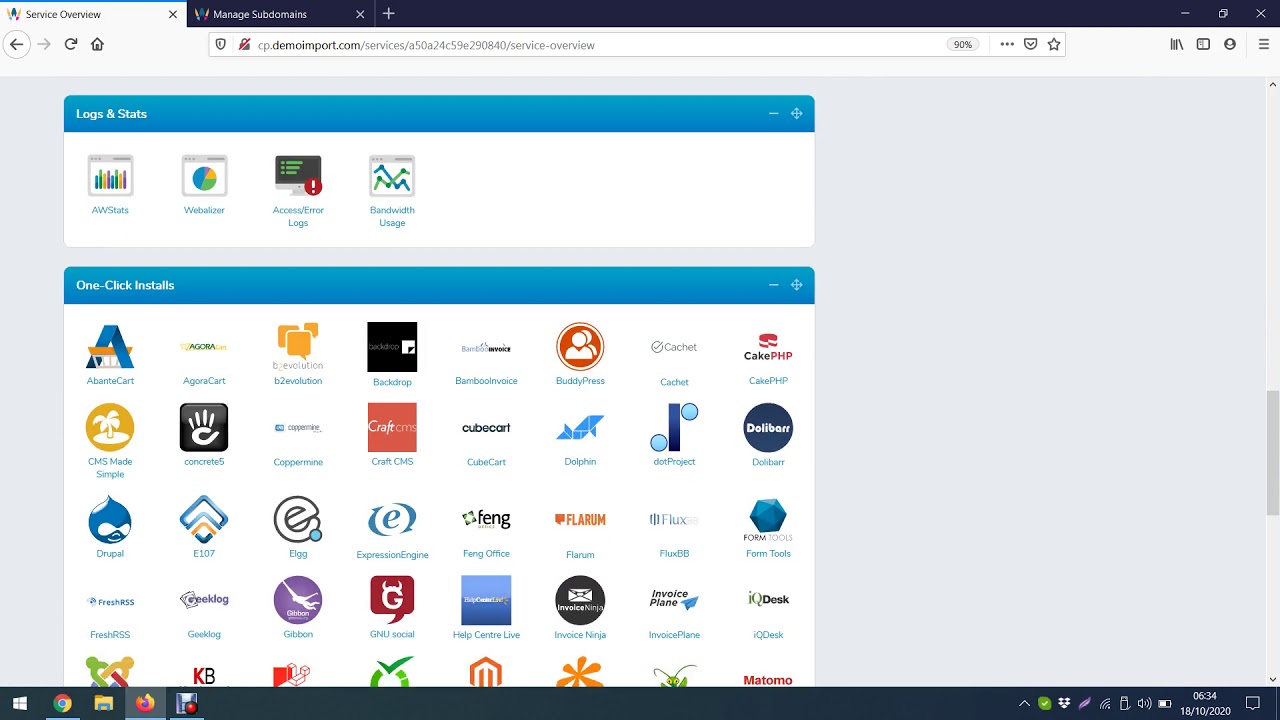Launch Chrome from the taskbar
Viewport: 1280px width, 720px height.
pos(62,703)
